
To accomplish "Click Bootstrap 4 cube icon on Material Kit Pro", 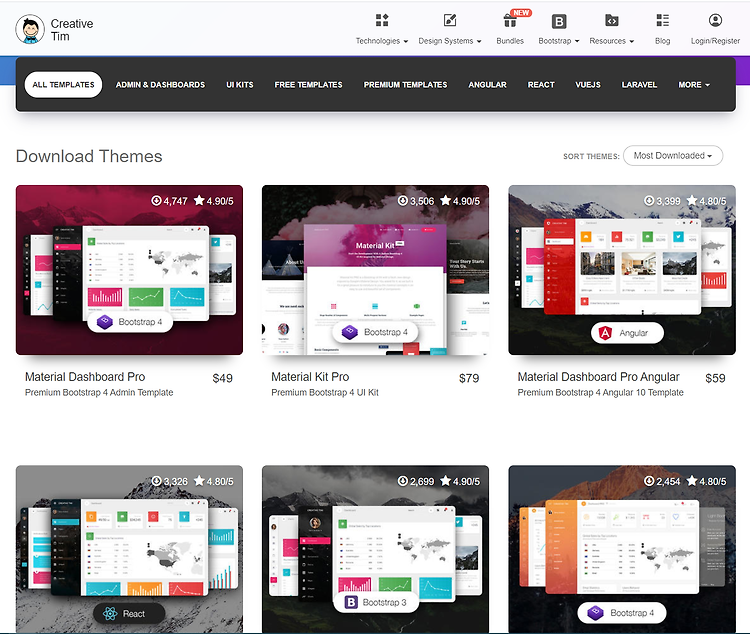I will (x=350, y=332).
